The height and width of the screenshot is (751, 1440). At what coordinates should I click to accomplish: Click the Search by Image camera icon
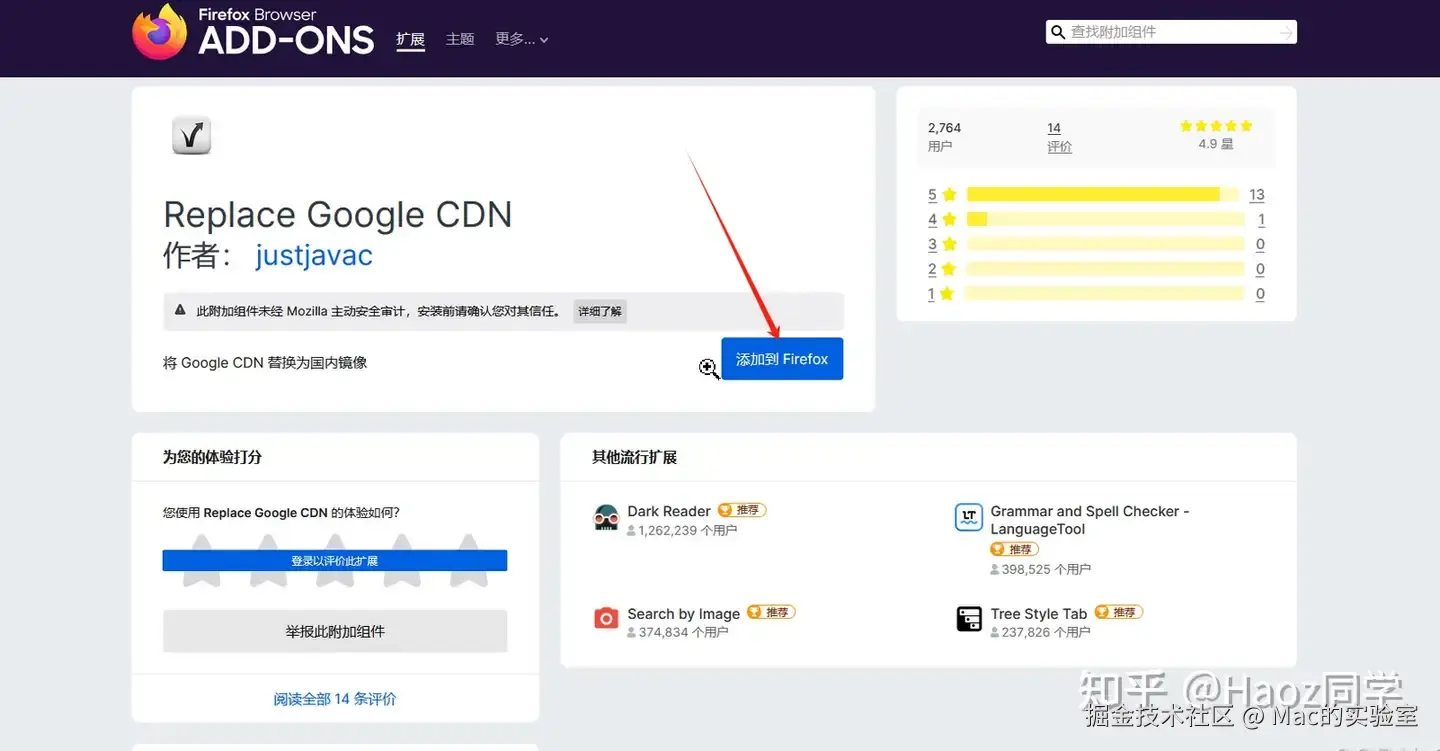point(606,619)
